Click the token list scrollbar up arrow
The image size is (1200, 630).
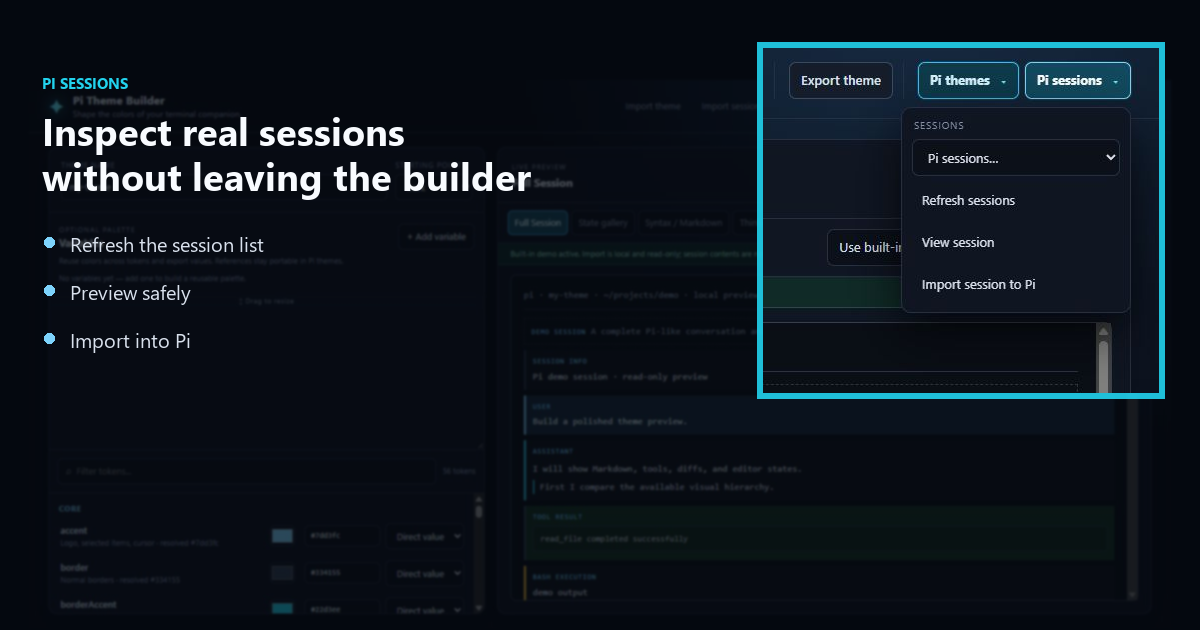[479, 500]
